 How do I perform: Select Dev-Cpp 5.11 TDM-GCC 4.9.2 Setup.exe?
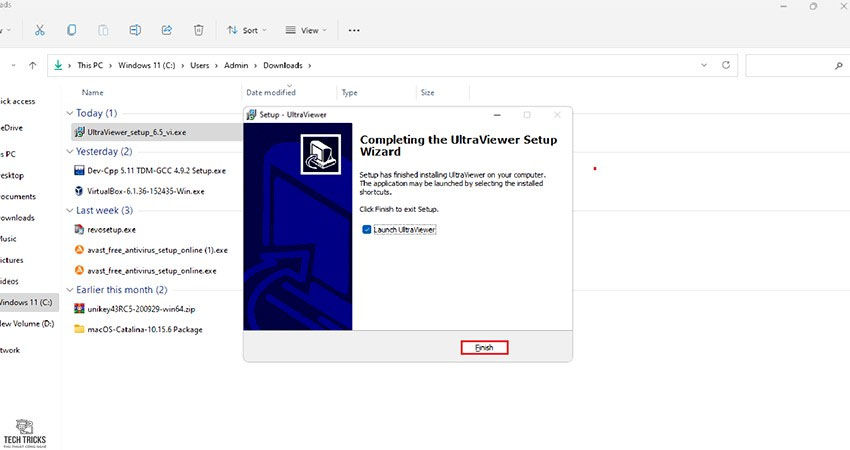coord(157,171)
